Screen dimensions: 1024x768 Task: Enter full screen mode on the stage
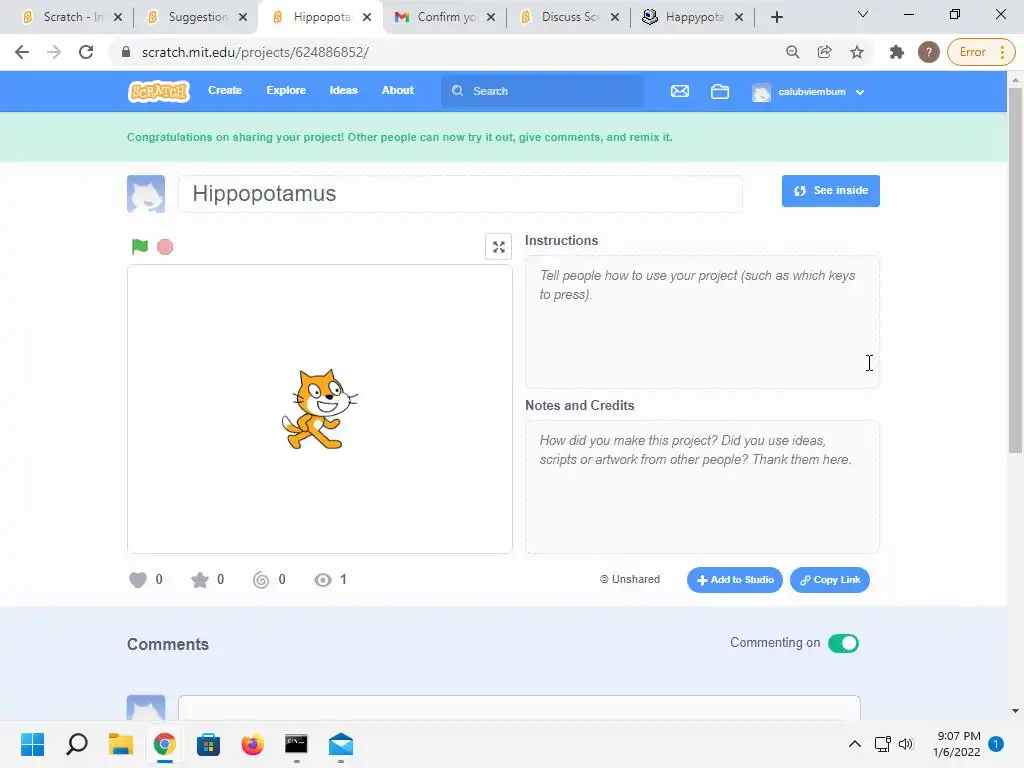(x=498, y=247)
